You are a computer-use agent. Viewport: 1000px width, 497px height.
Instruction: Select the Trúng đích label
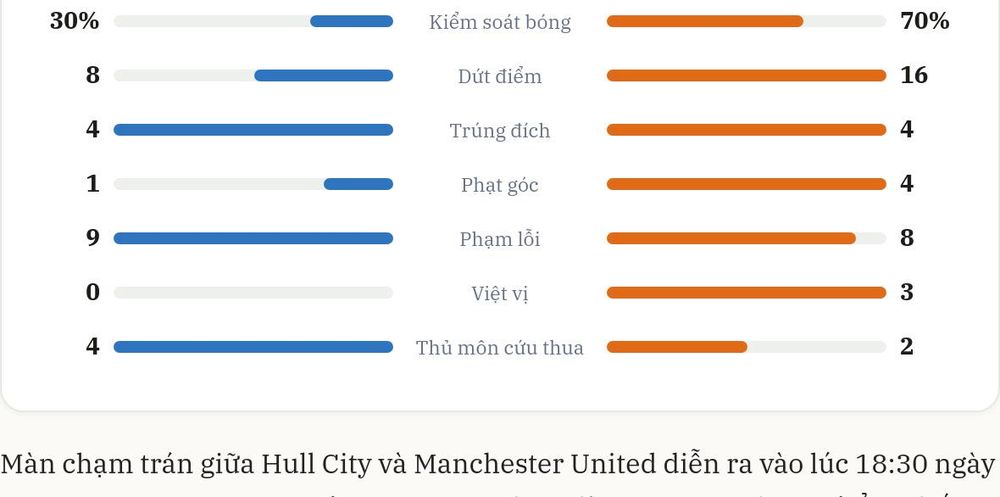(499, 131)
